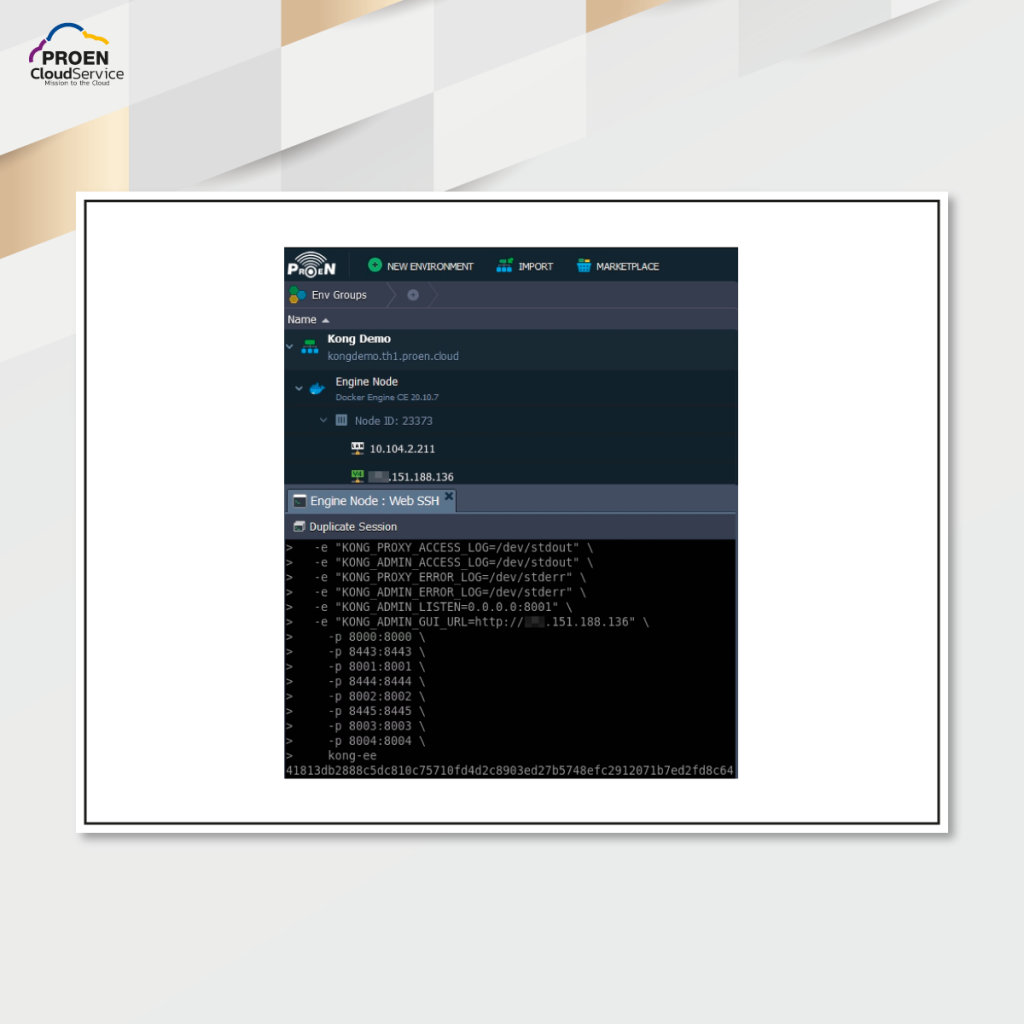Close the Engine Node Web SSH tab

click(x=449, y=496)
